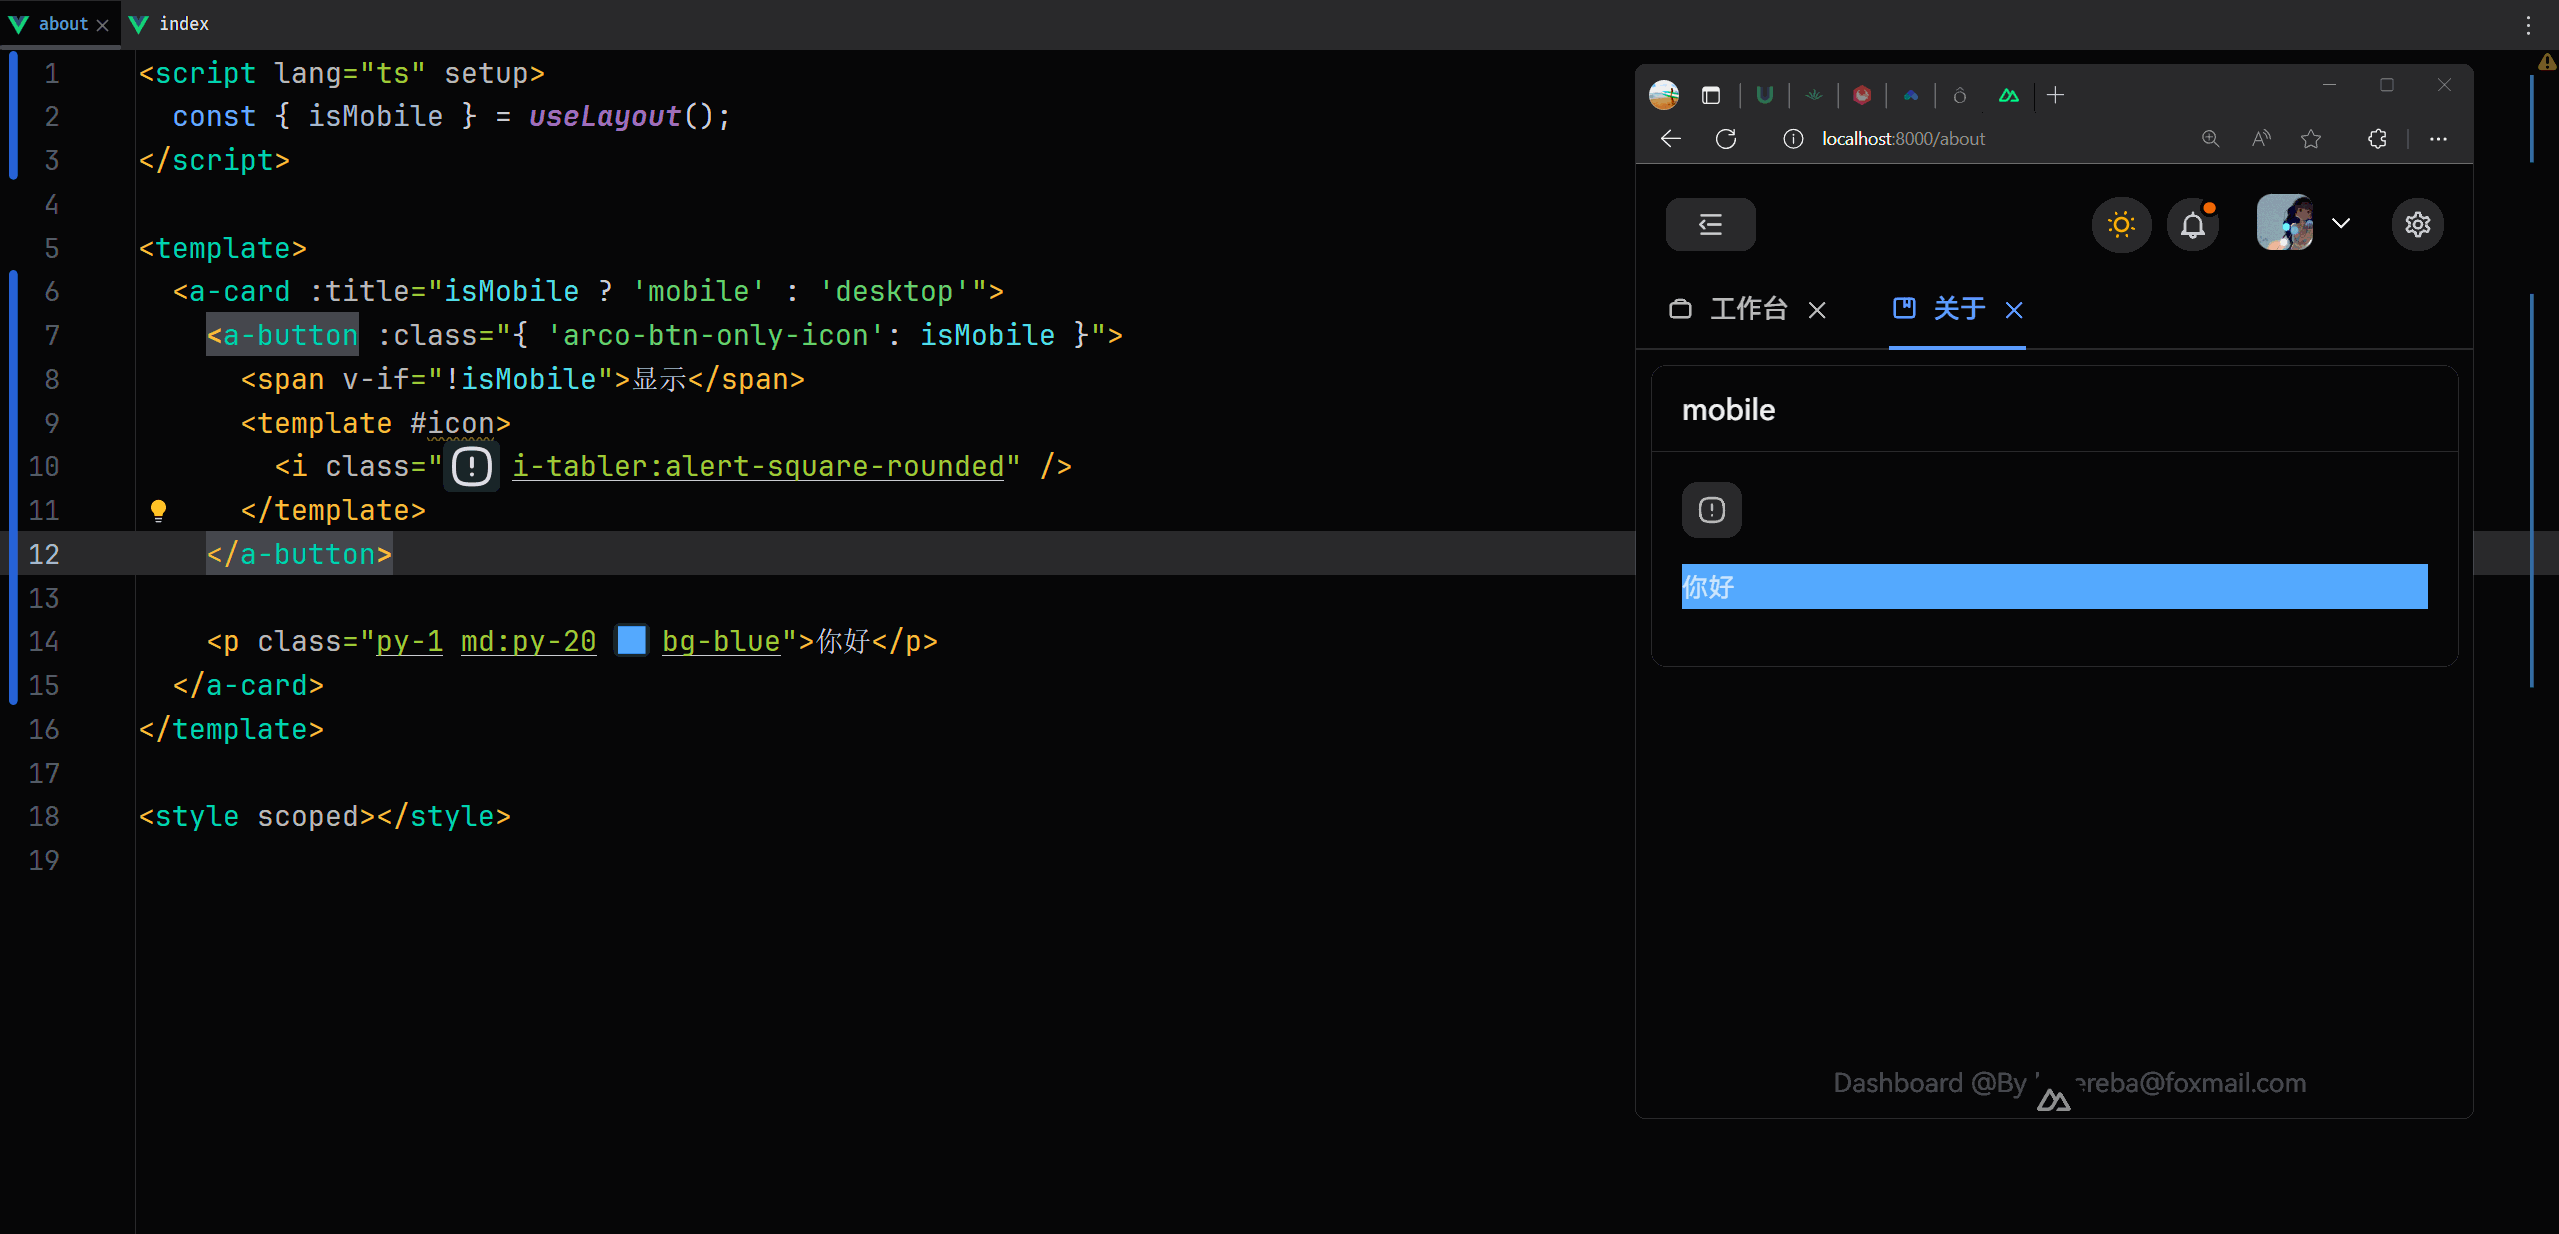Click the lightbulb quick-fix icon
The width and height of the screenshot is (2559, 1234).
point(158,510)
